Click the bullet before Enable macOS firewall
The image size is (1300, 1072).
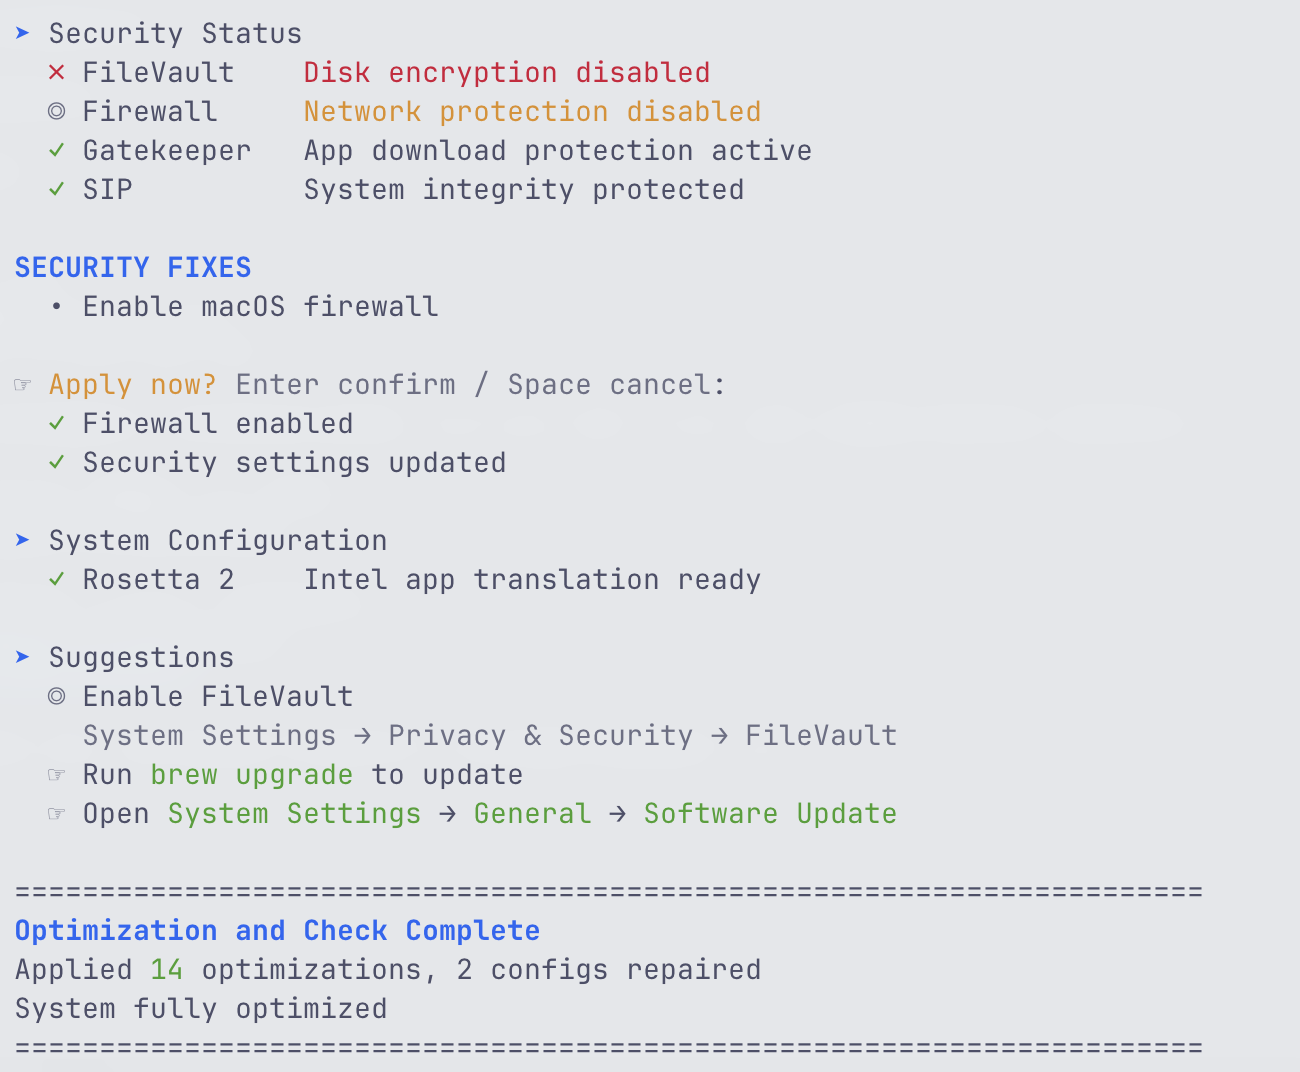[57, 307]
